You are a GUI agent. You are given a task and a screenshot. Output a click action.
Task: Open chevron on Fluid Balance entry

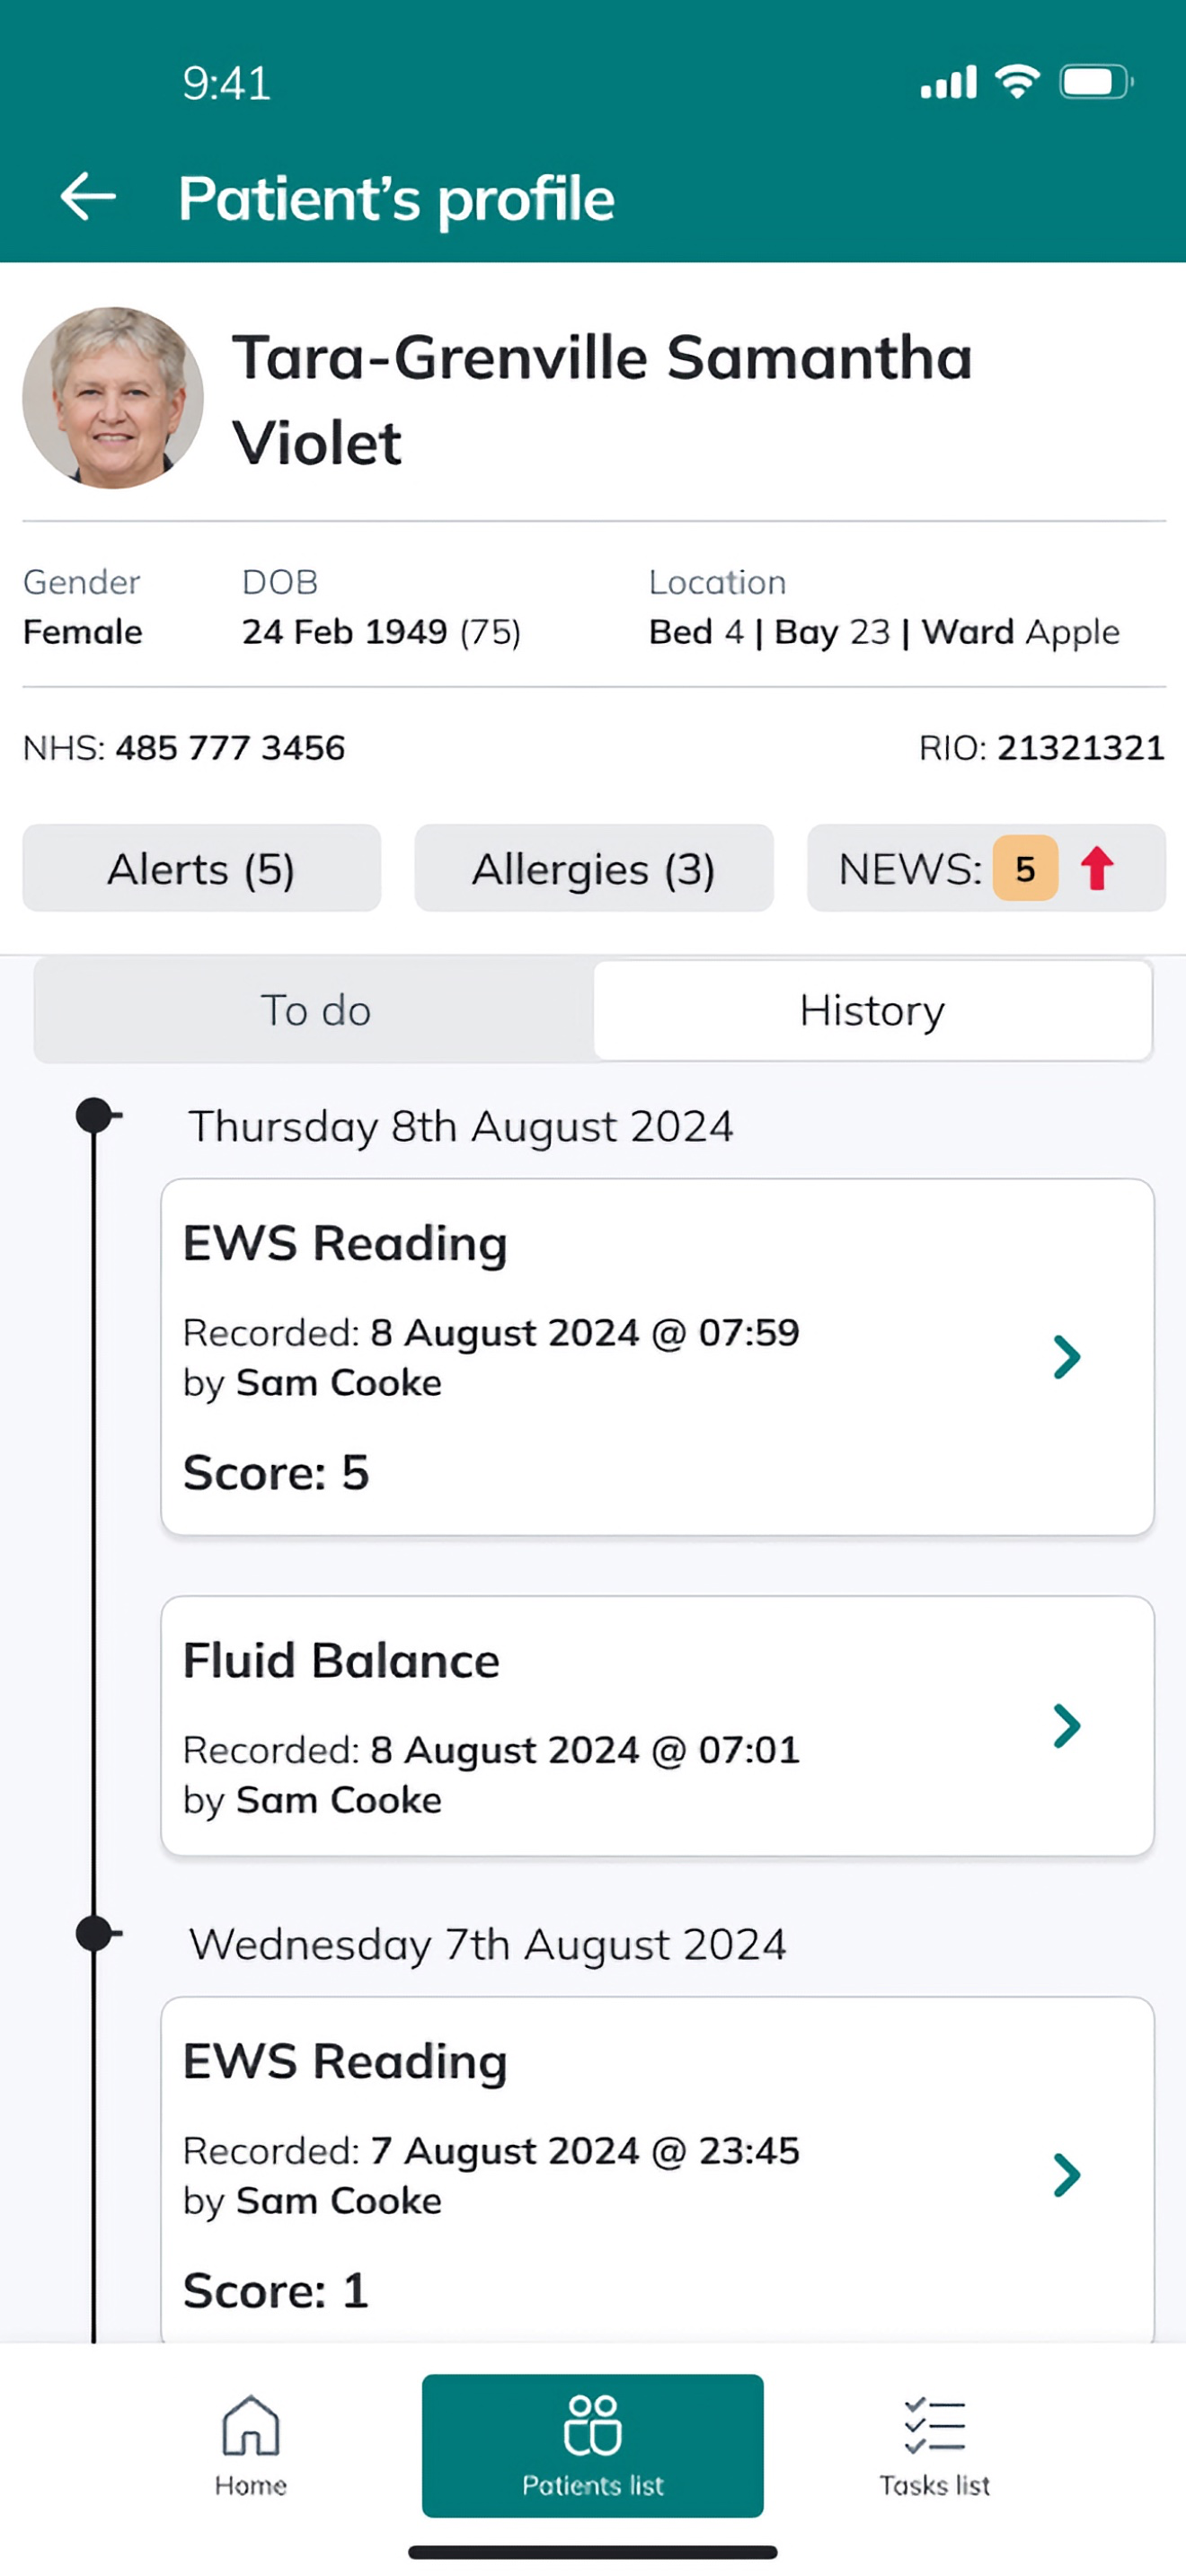pos(1067,1725)
